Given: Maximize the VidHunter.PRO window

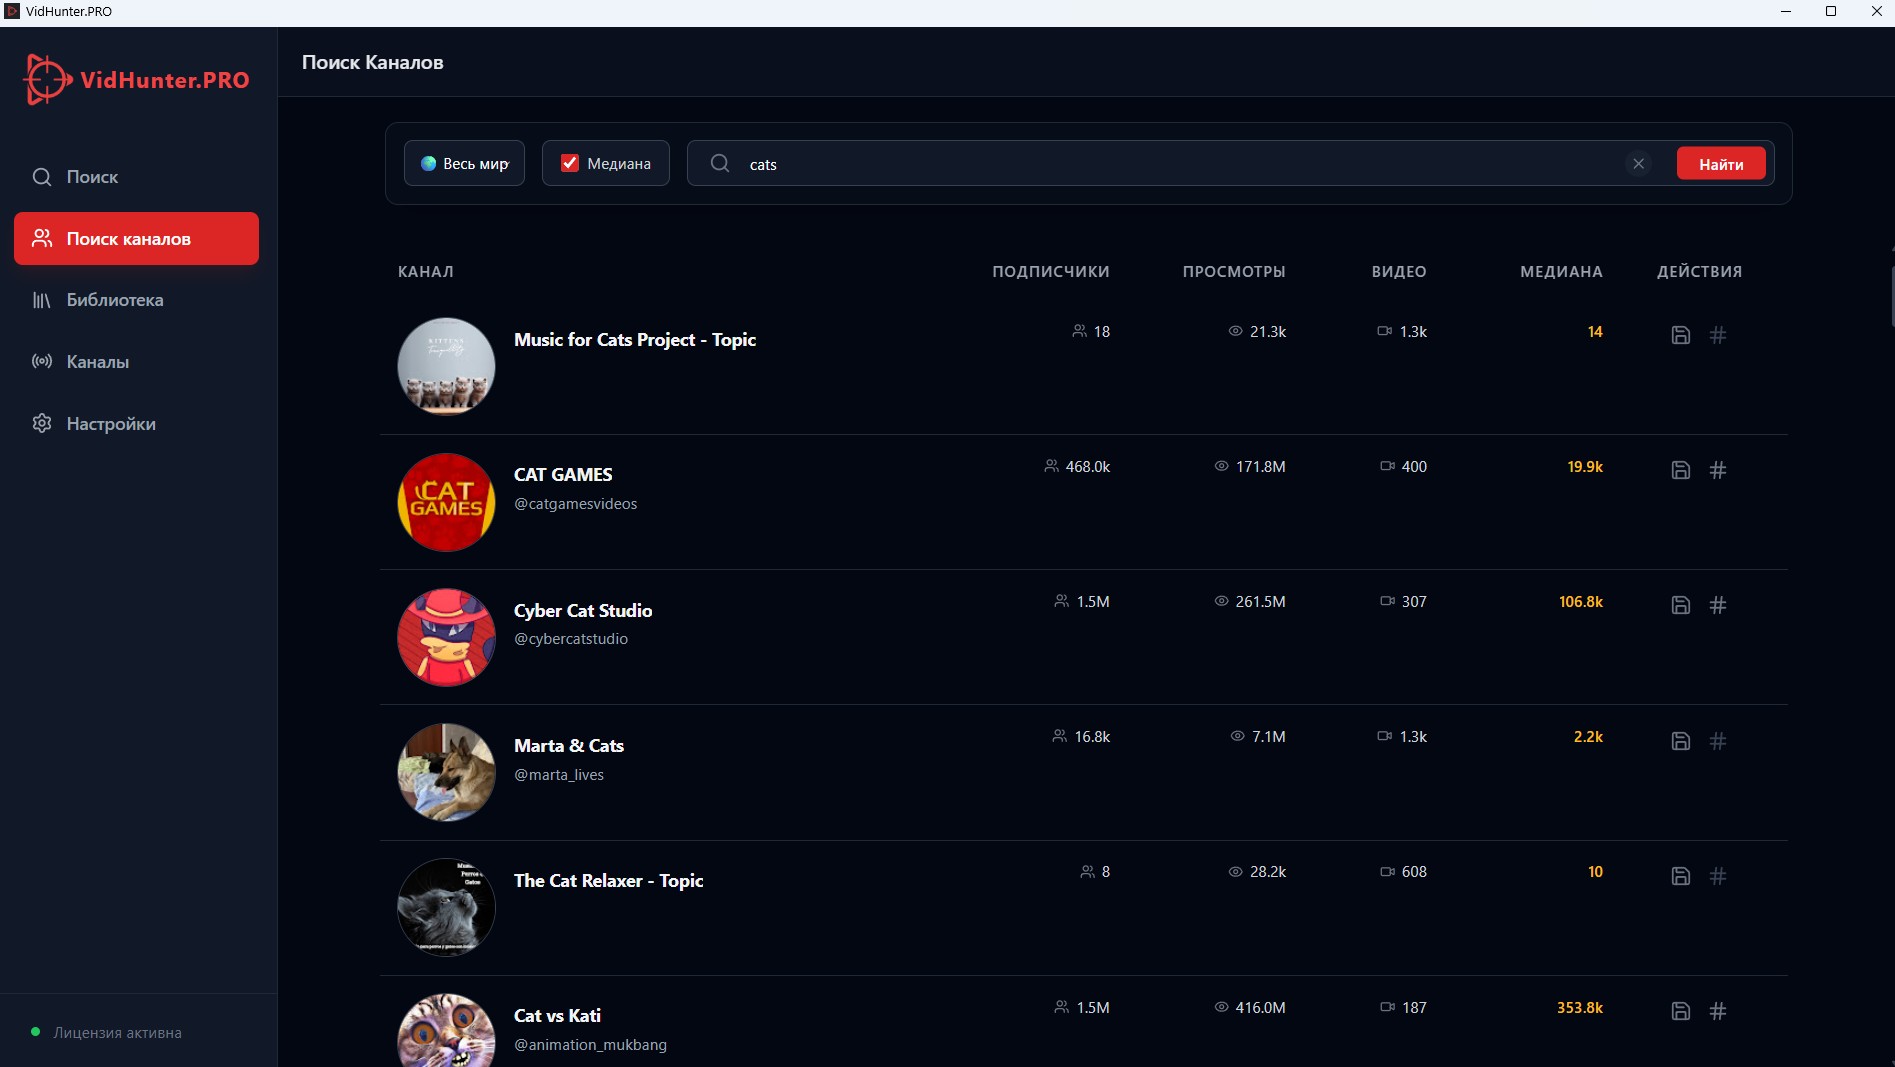Looking at the screenshot, I should click(x=1831, y=12).
